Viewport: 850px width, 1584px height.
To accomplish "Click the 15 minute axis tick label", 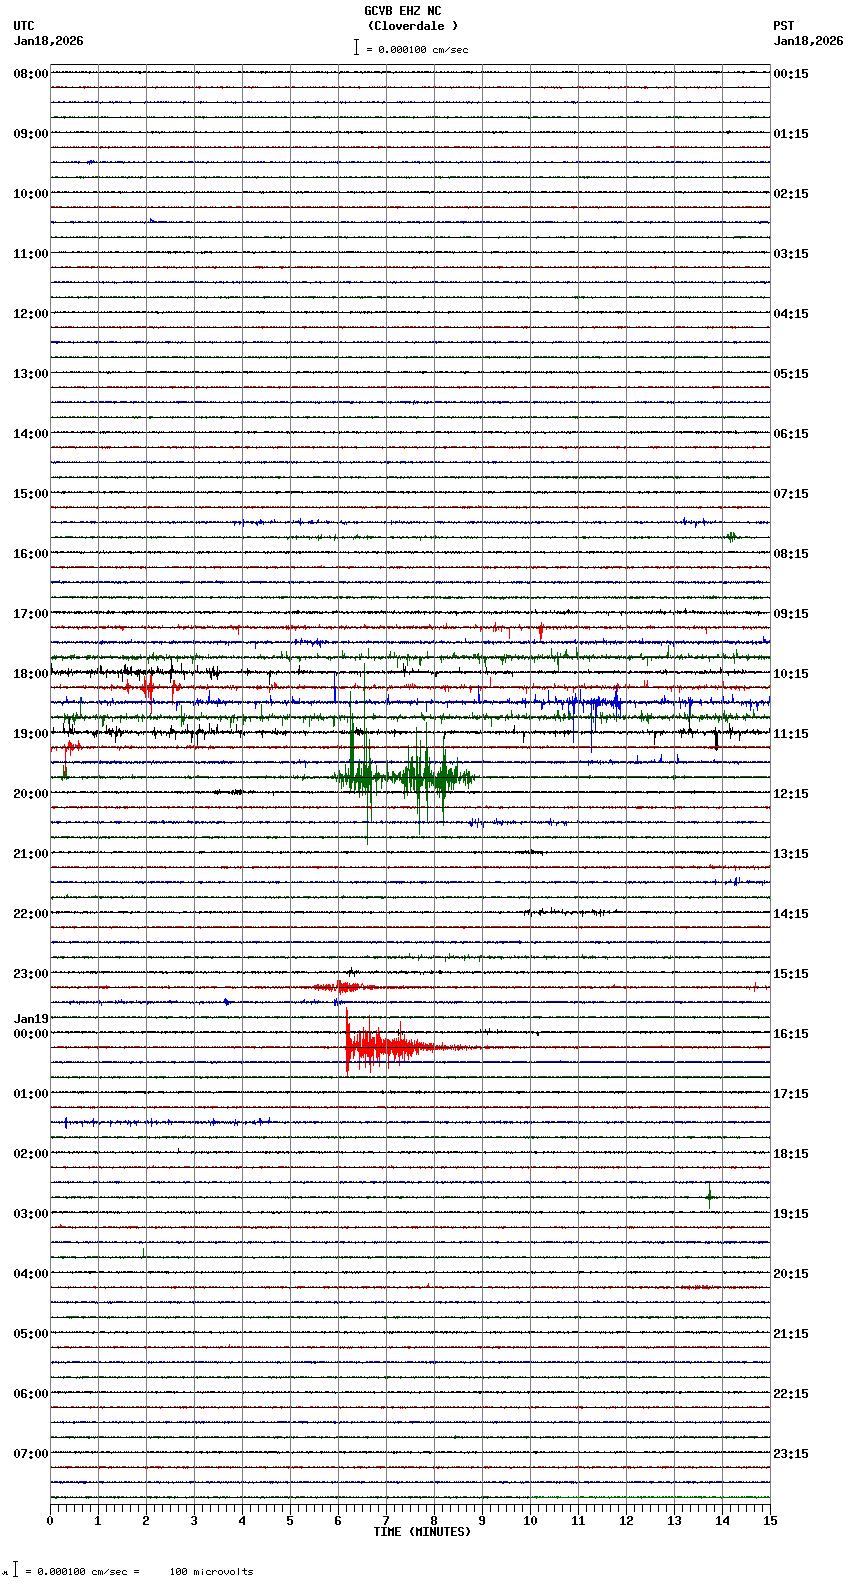I will pyautogui.click(x=770, y=1521).
